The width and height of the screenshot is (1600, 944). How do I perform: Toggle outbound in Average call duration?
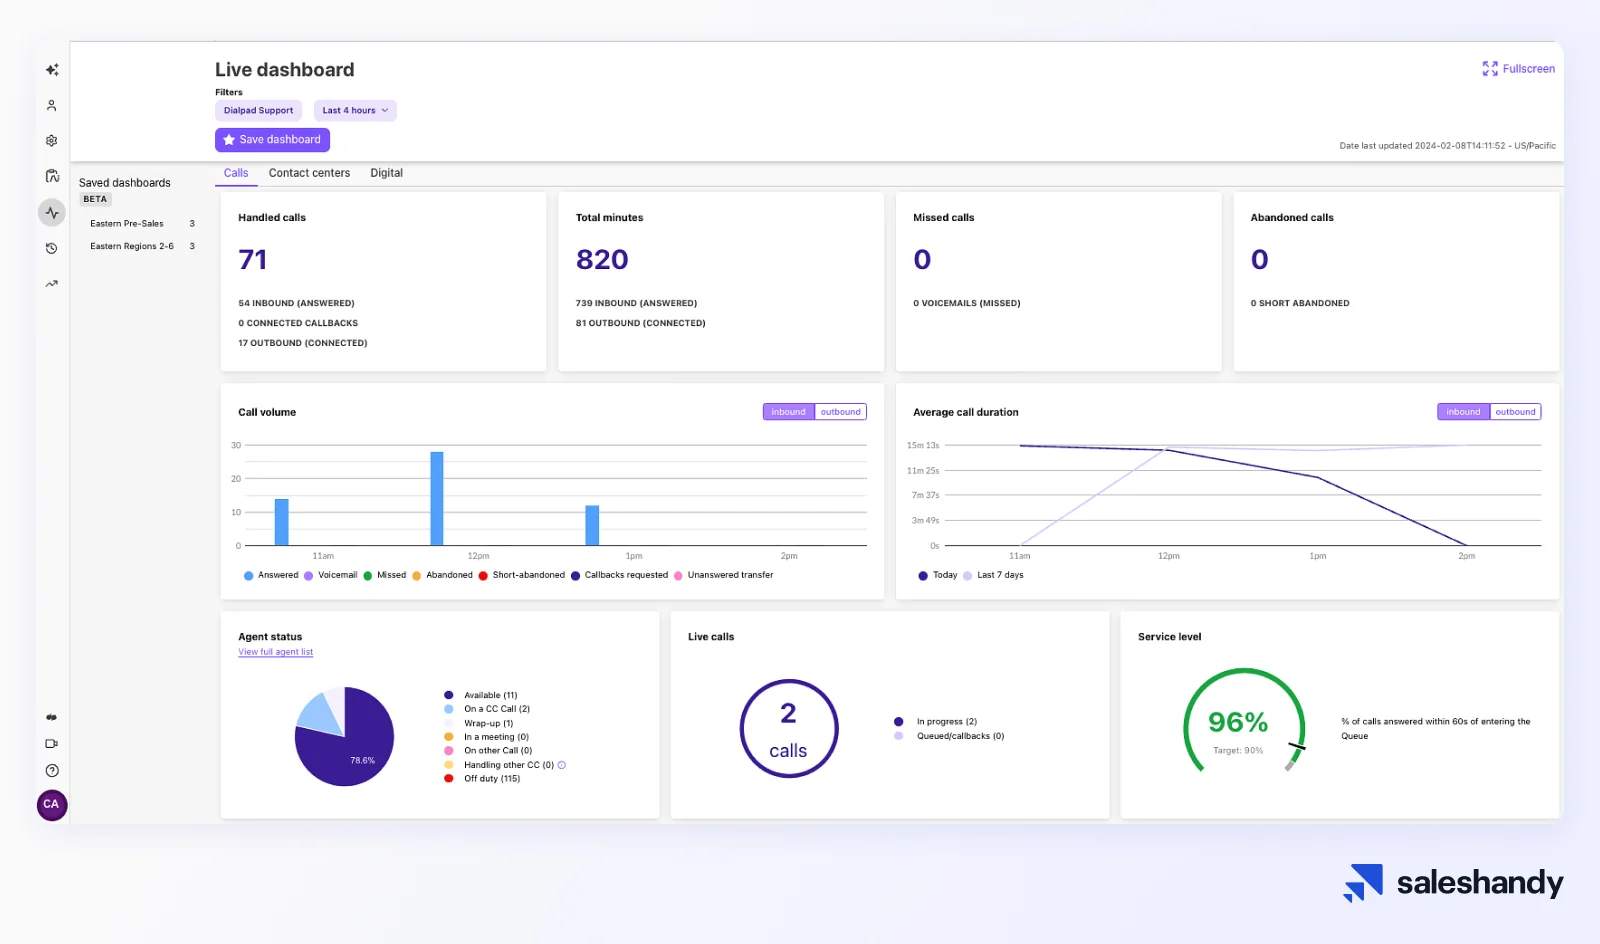tap(1516, 412)
